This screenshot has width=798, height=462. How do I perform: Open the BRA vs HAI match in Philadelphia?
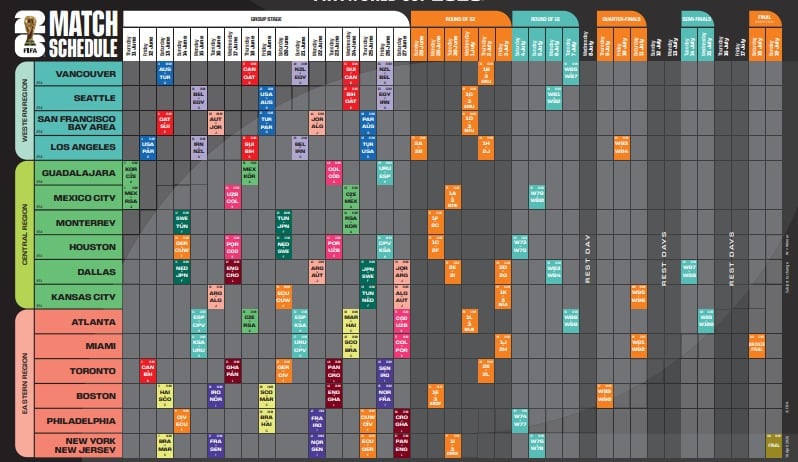click(x=266, y=421)
